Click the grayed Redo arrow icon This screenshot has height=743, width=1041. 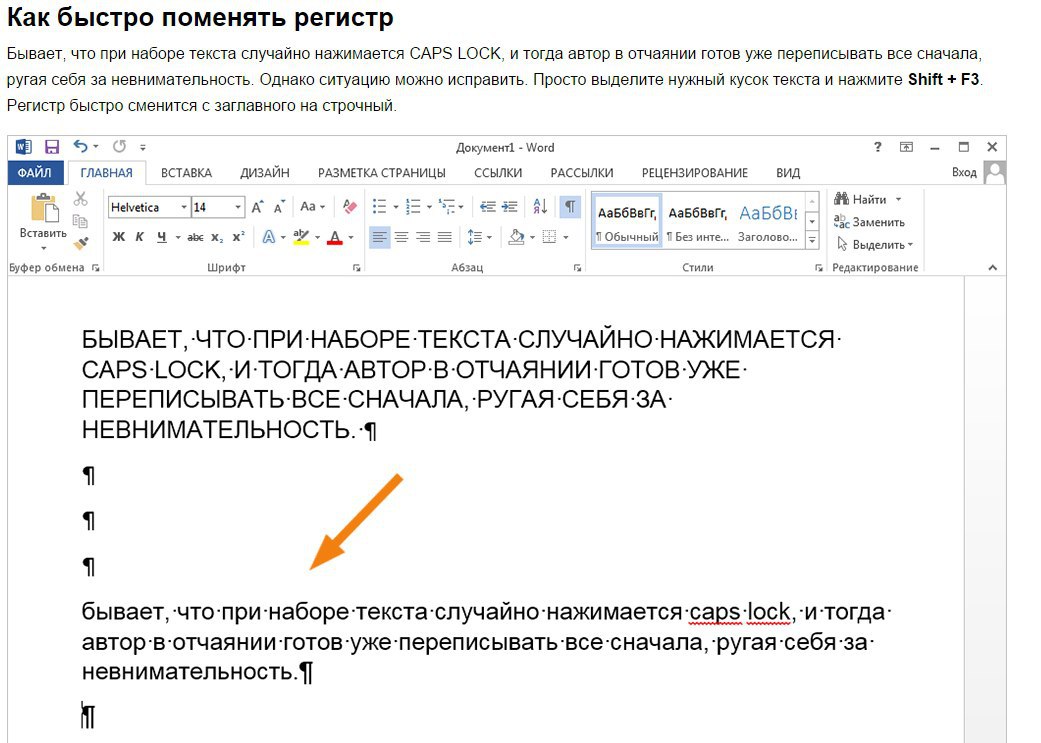click(120, 146)
